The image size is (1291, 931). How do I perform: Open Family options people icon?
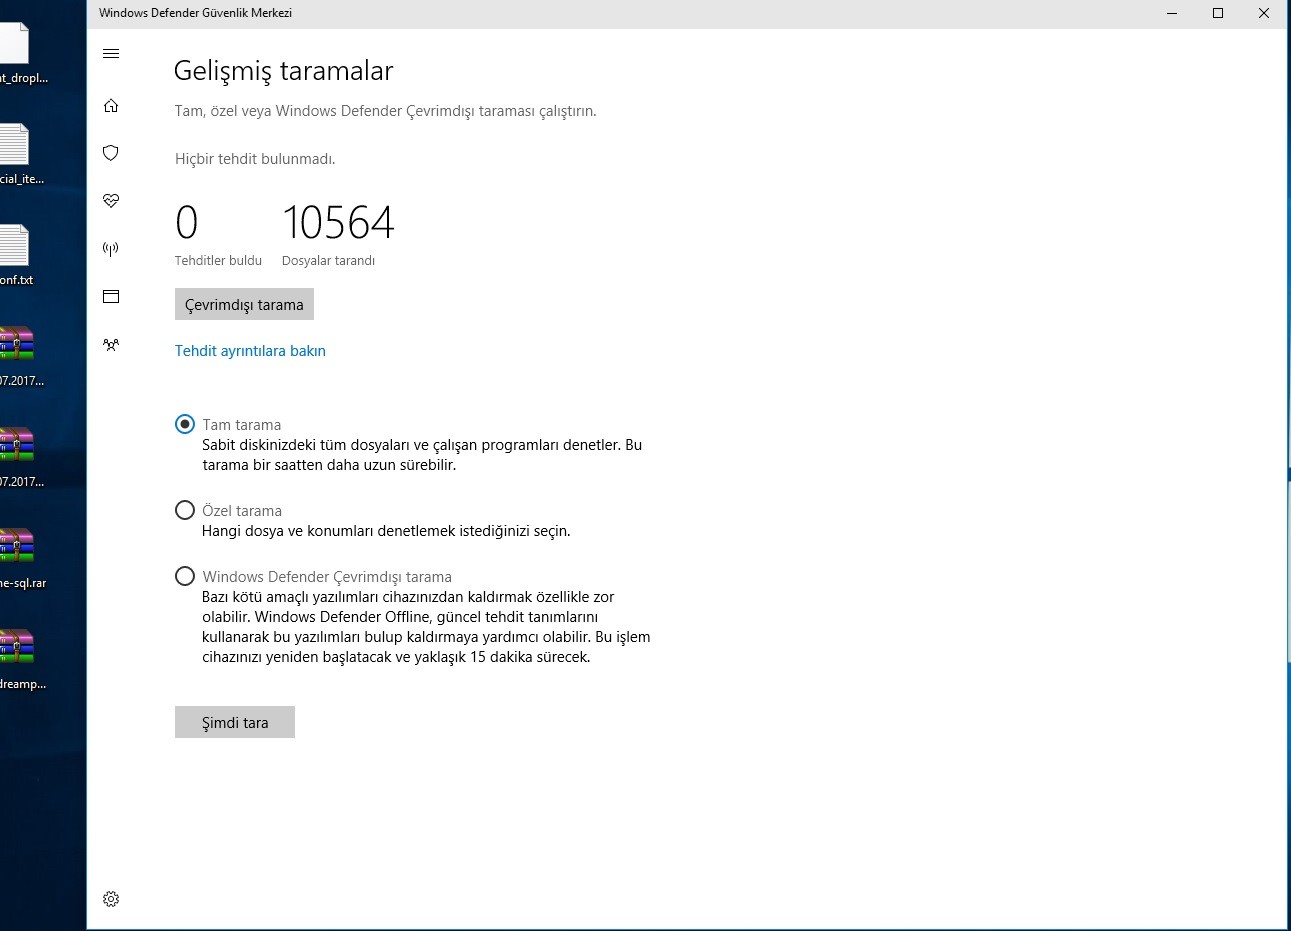111,345
